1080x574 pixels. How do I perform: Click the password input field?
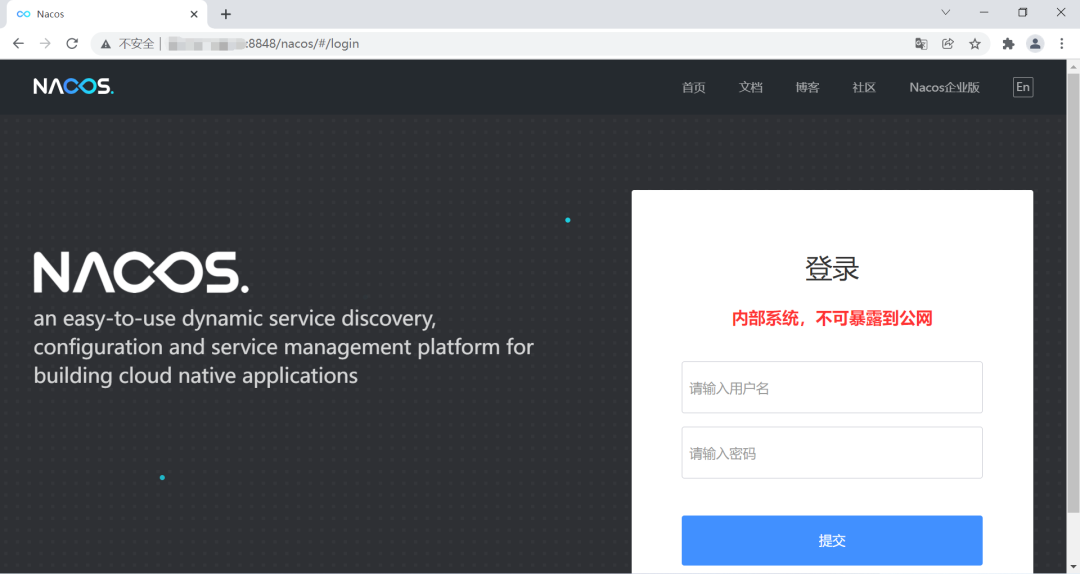832,453
